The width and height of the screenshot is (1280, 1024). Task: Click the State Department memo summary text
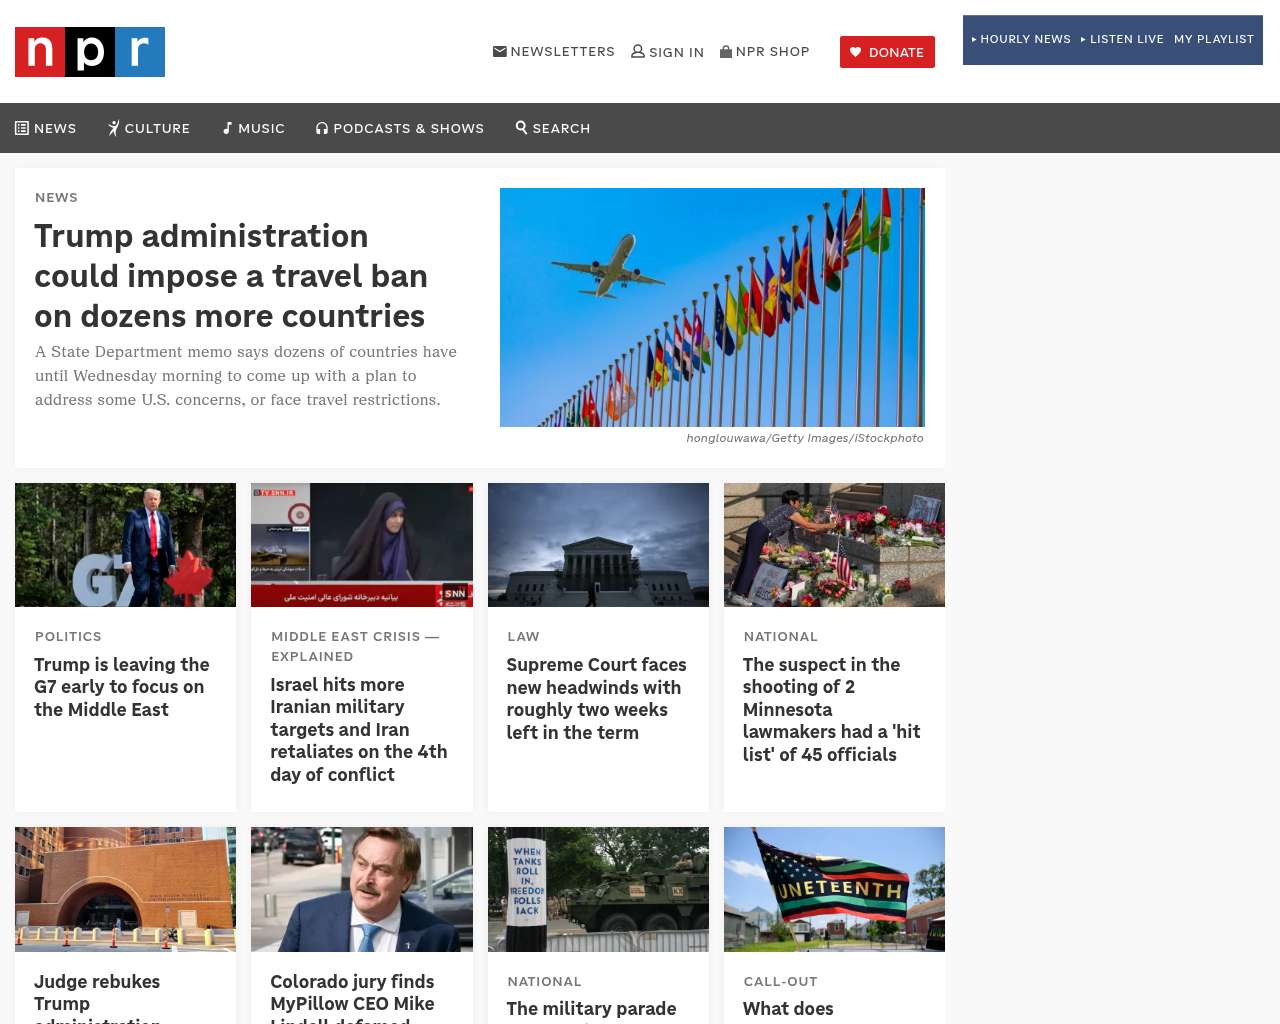point(246,376)
